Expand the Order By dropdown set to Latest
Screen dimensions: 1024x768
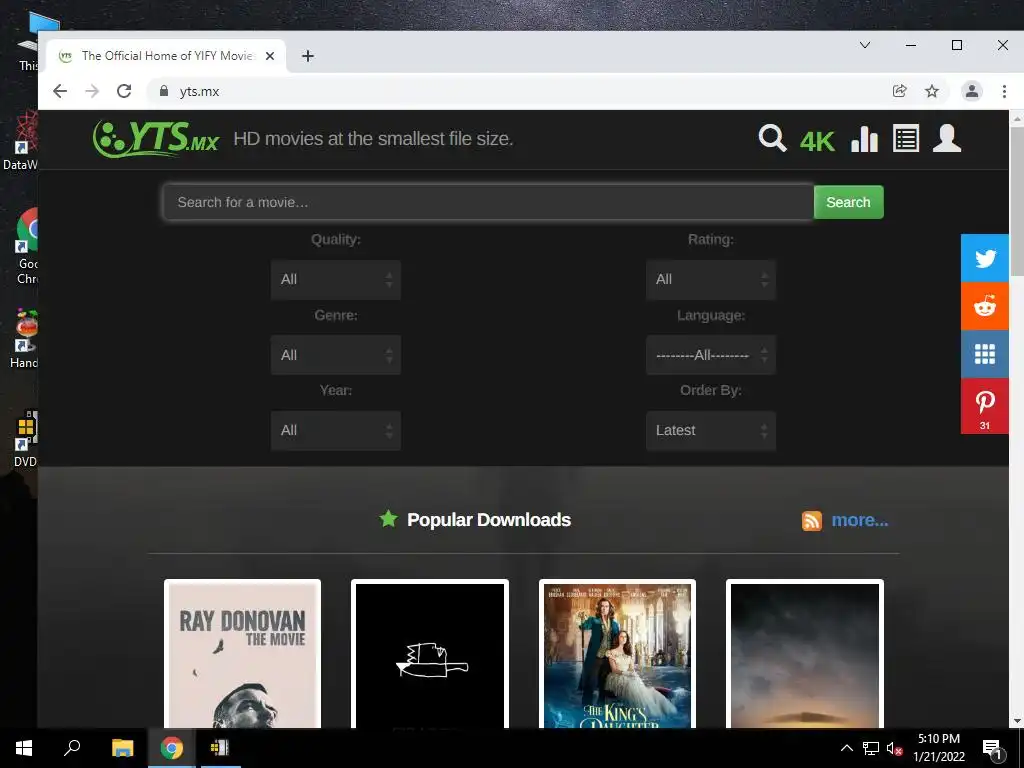tap(711, 430)
